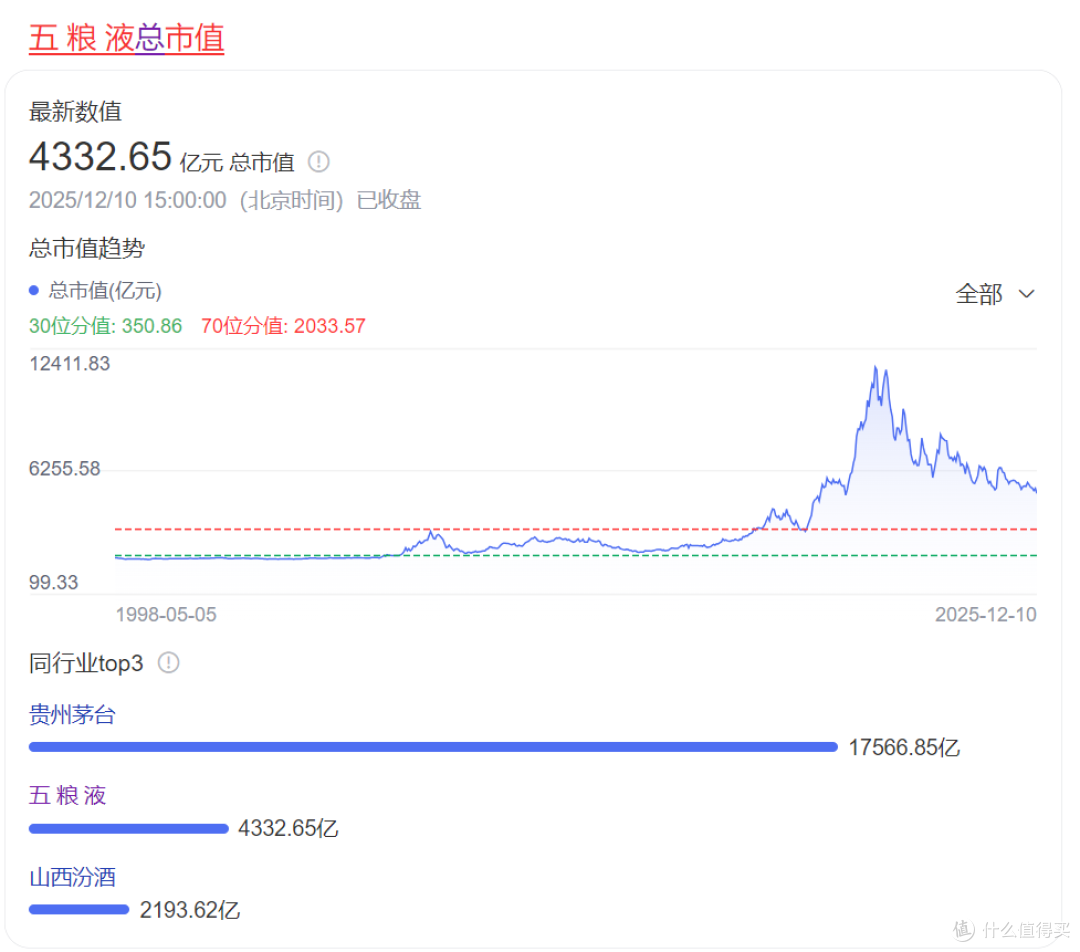Image resolution: width=1080 pixels, height=952 pixels.
Task: Click the 1998-05-05 start date label
Action: tap(166, 614)
